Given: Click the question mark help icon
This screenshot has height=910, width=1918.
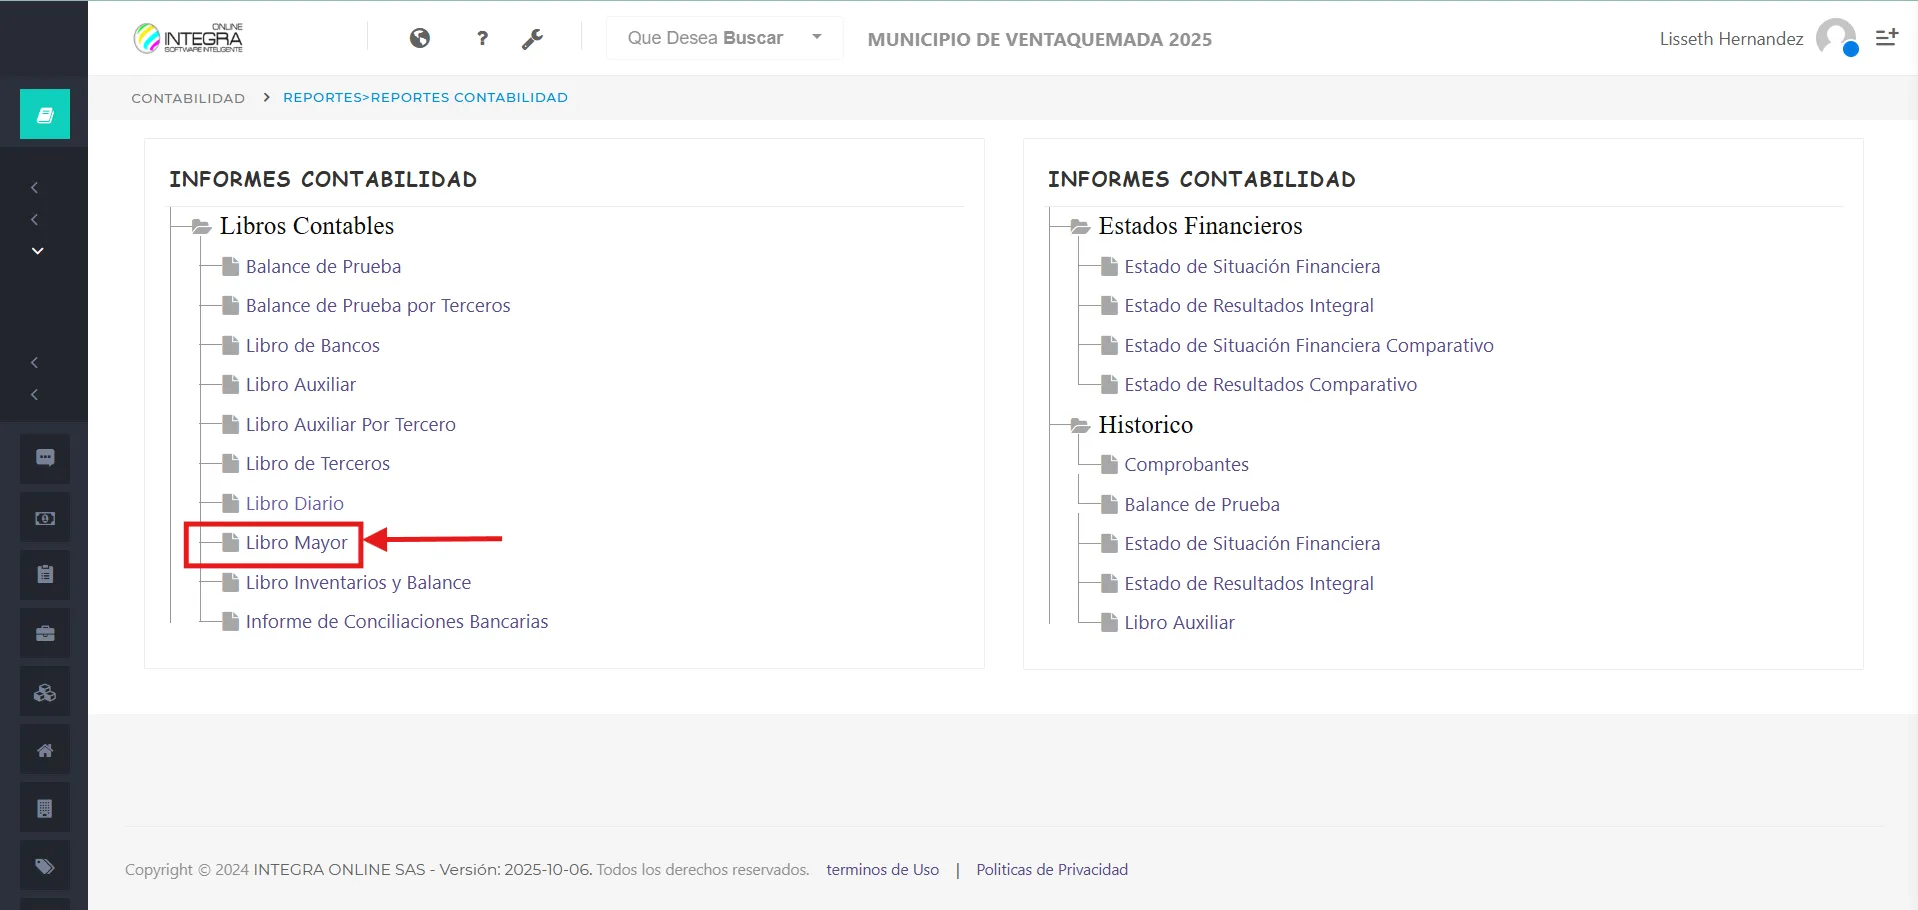Looking at the screenshot, I should pyautogui.click(x=482, y=38).
